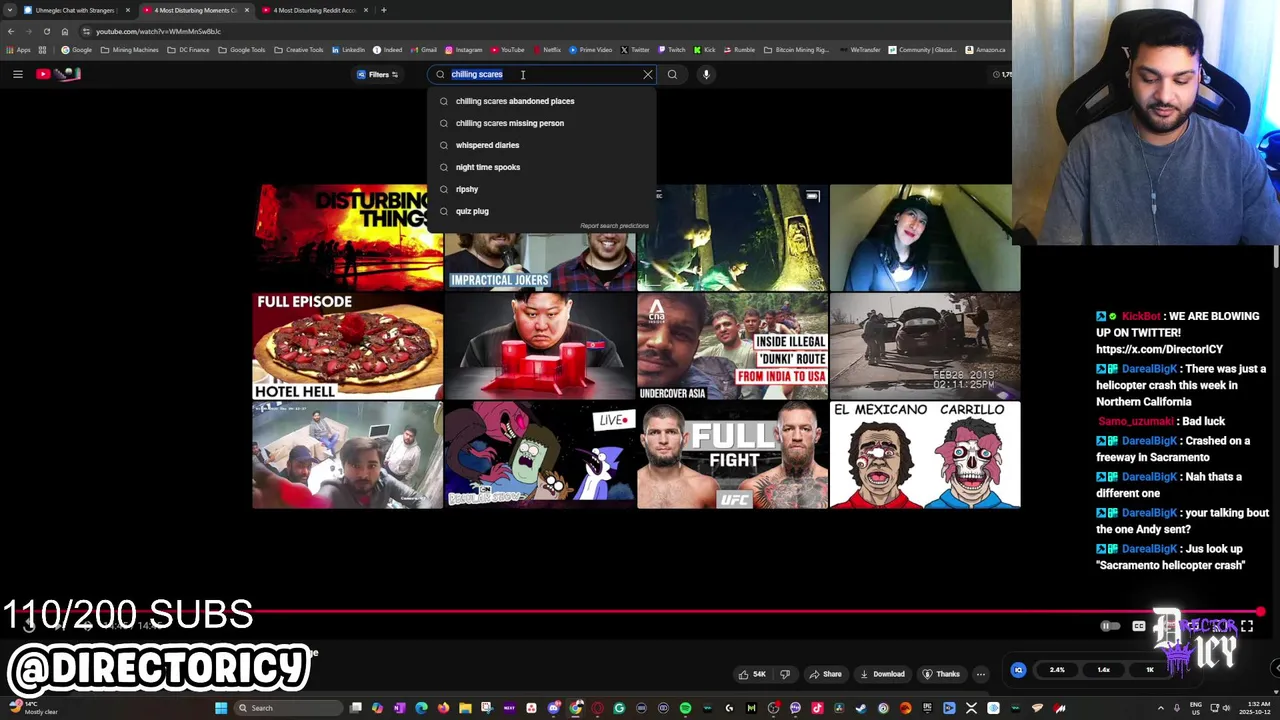Click the Share button

825,674
